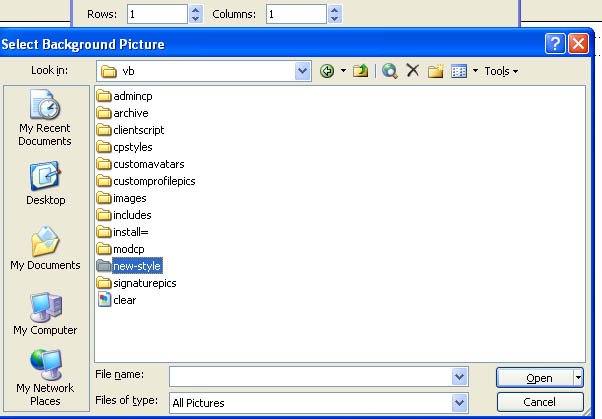Select the modcp folder

pos(121,249)
